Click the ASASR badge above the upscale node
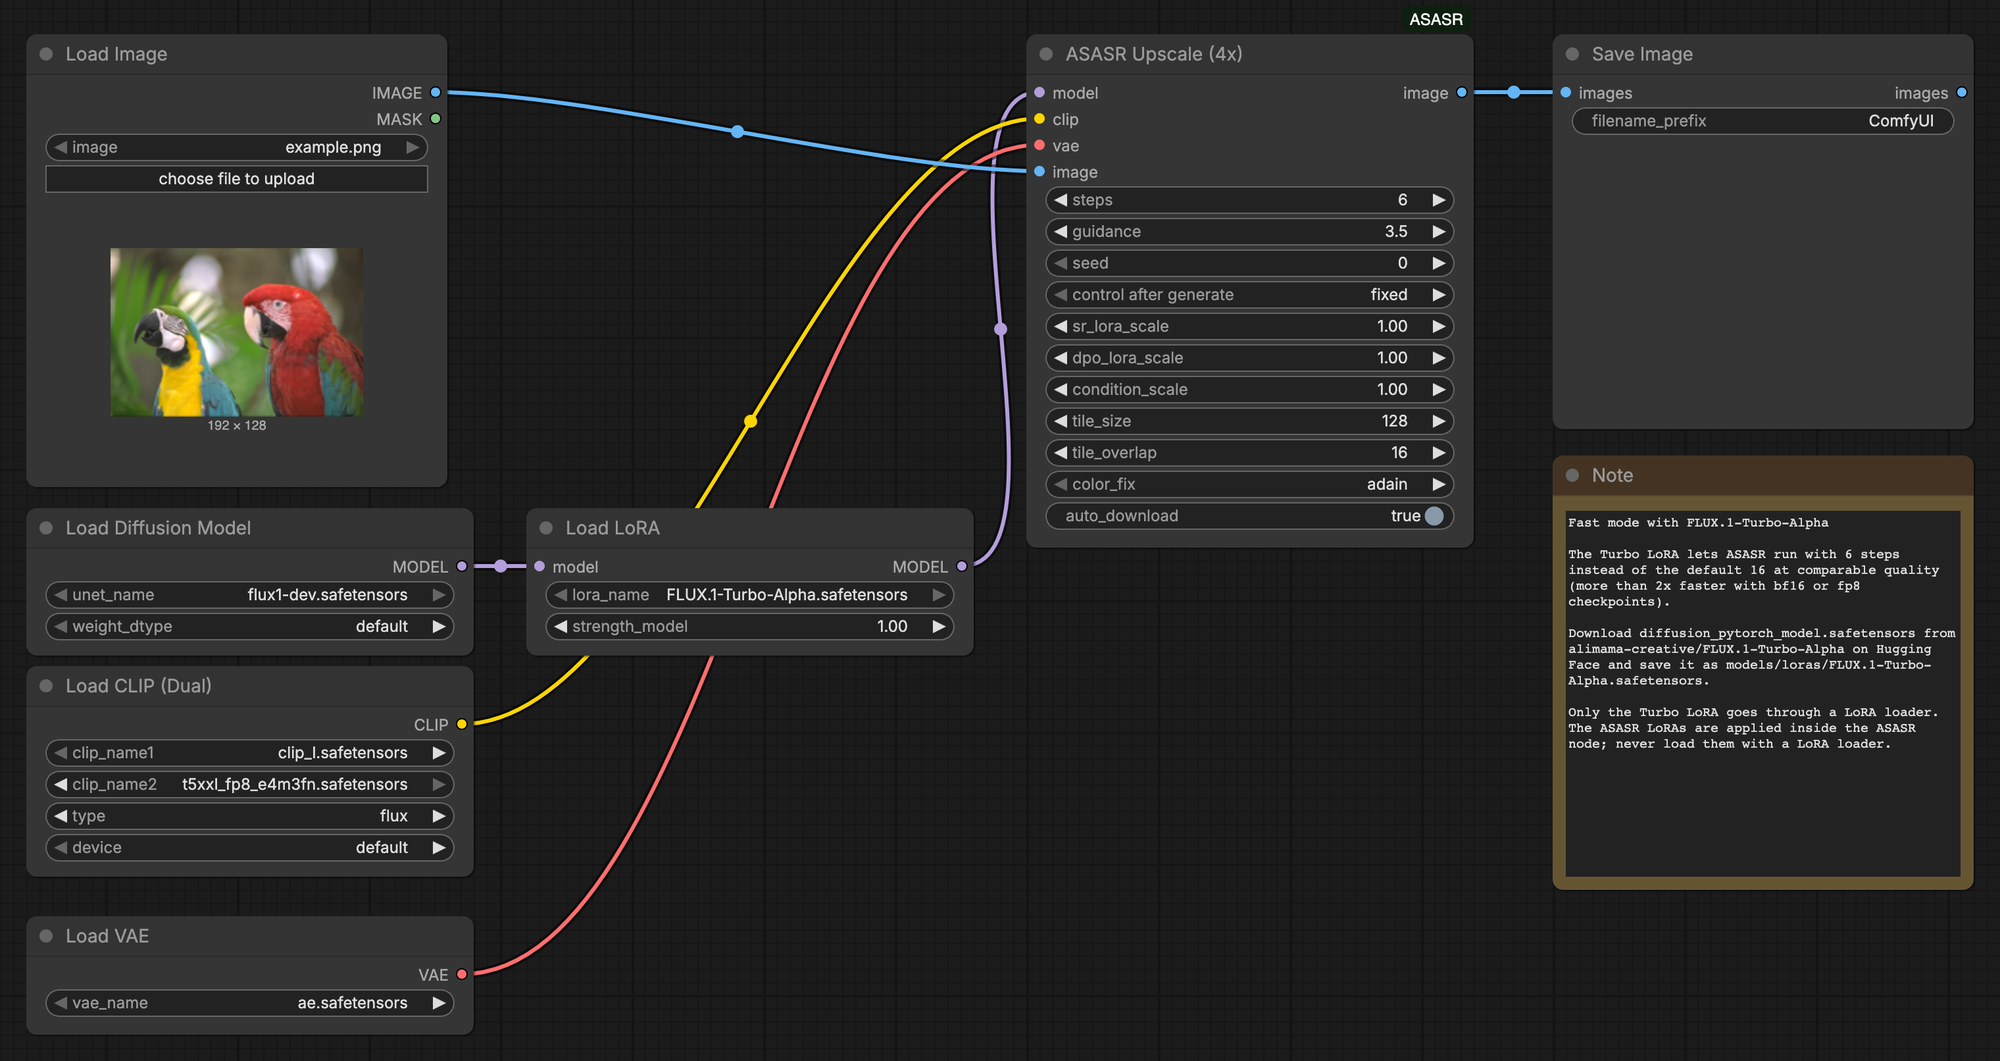The width and height of the screenshot is (2000, 1061). (1435, 19)
